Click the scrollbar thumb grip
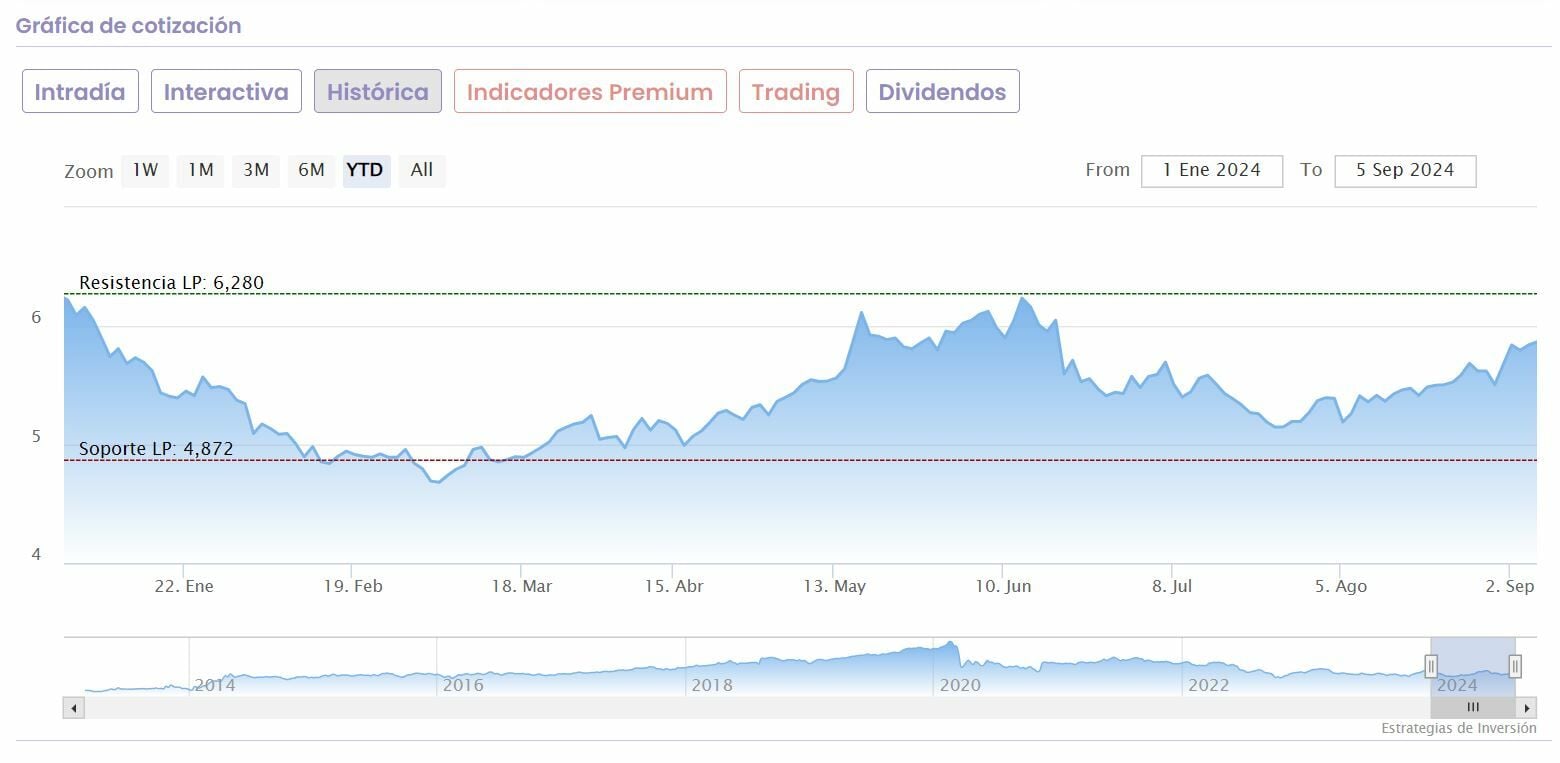Viewport: 1560px width, 763px height. (1472, 708)
